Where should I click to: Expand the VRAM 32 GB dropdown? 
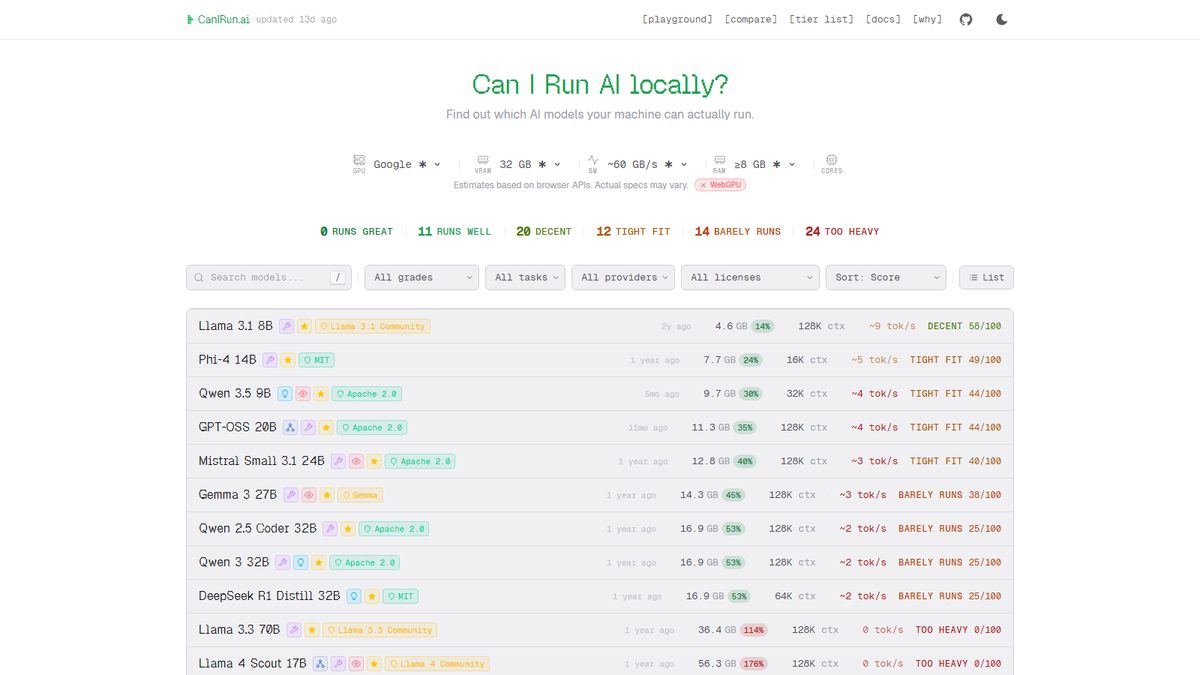(530, 164)
